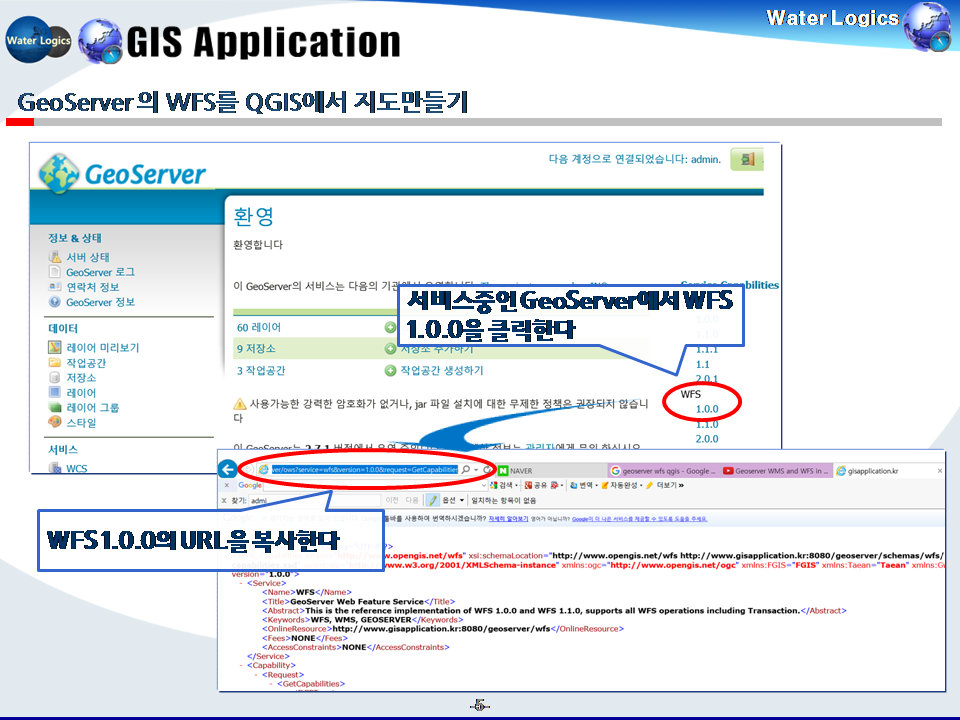Screen dimensions: 960x720
Task: Click green plus icon for 작업공간 생성하기
Action: pyautogui.click(x=390, y=370)
